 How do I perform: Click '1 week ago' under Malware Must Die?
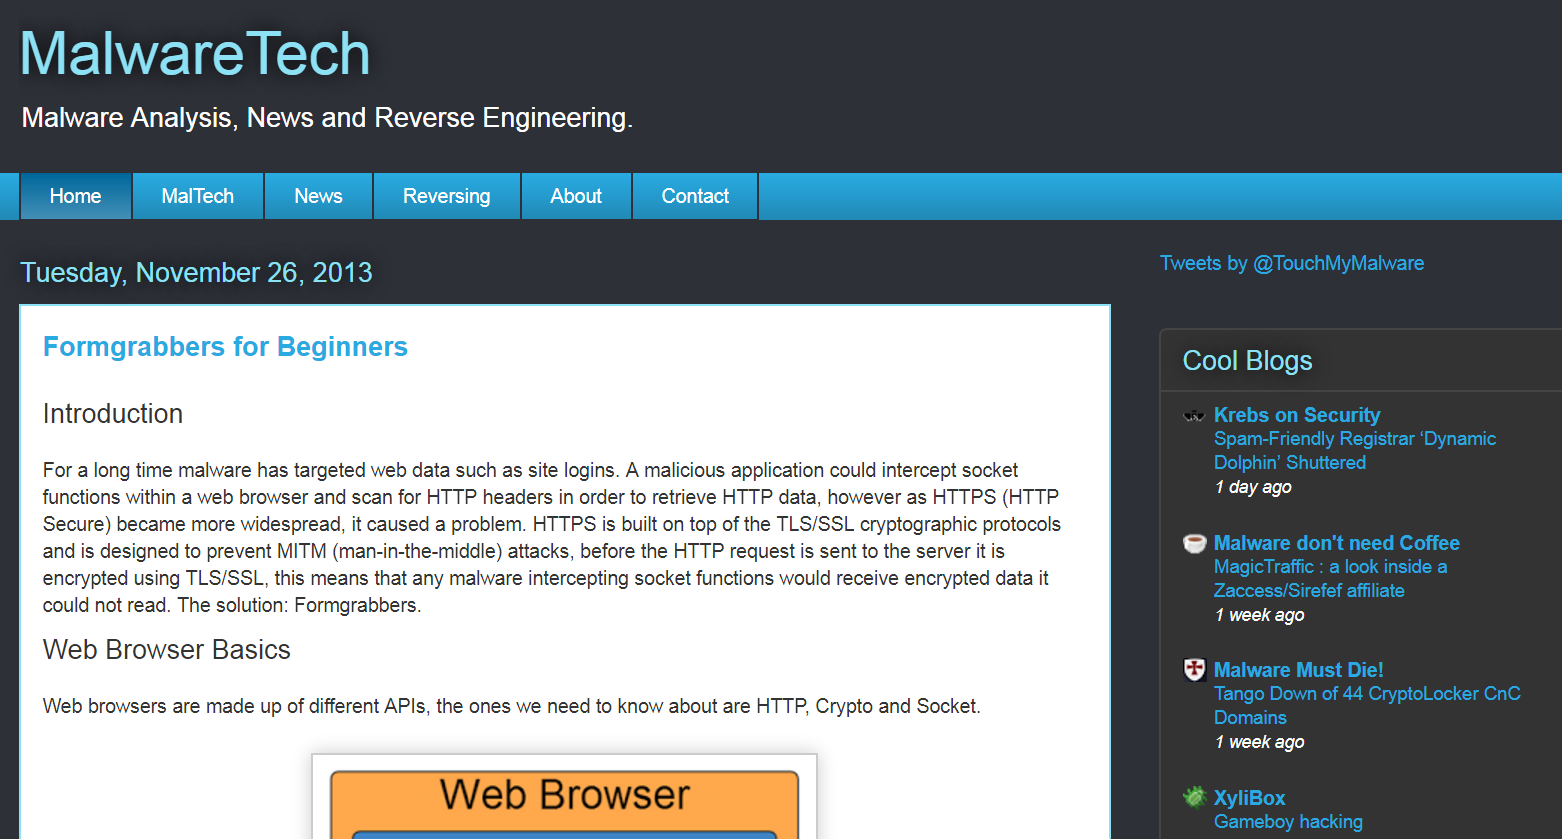point(1260,742)
